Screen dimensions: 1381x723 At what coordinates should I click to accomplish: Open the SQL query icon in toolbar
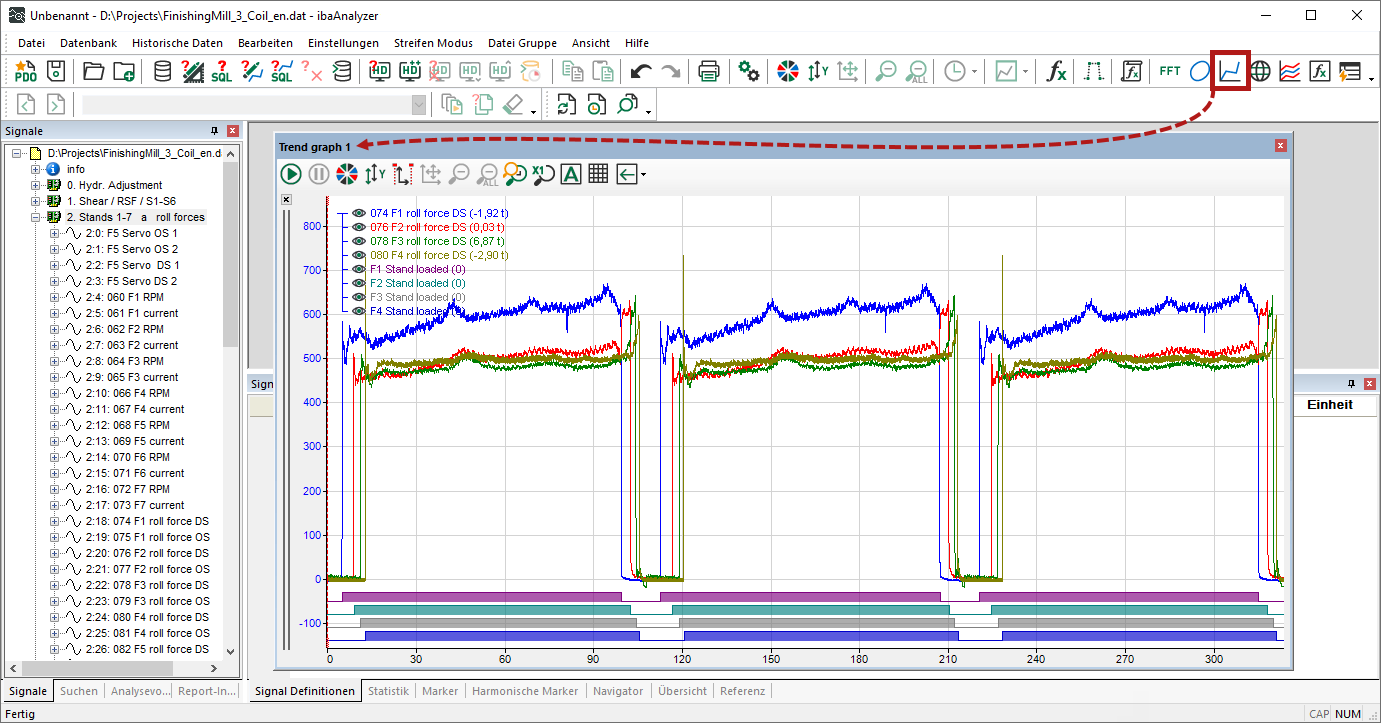[x=222, y=71]
